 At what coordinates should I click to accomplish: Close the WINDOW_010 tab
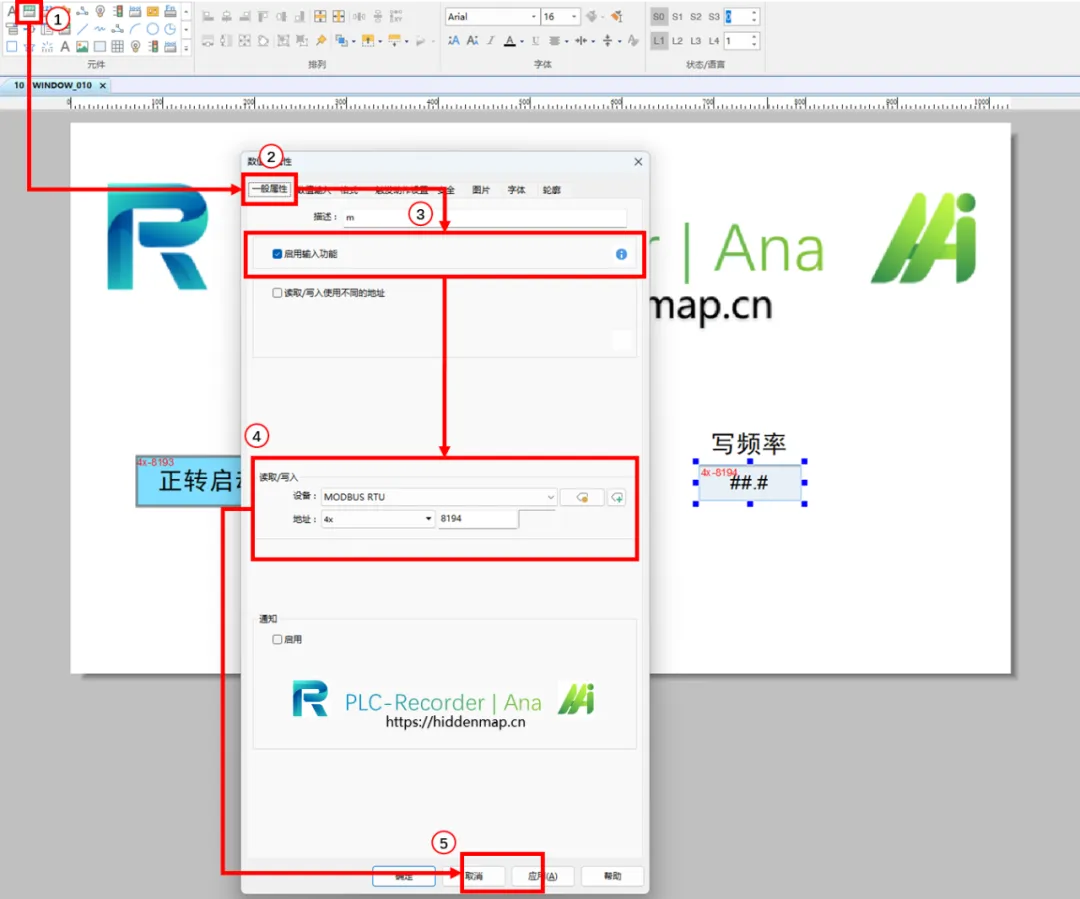103,85
